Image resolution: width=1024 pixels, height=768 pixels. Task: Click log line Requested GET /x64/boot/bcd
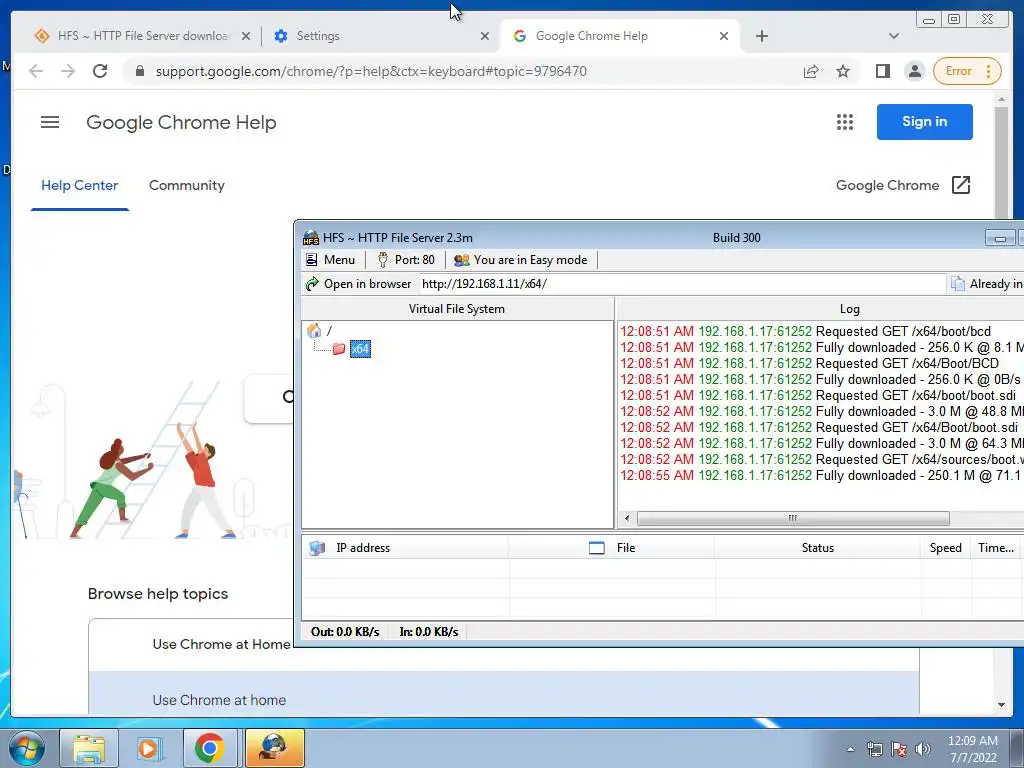click(x=805, y=332)
